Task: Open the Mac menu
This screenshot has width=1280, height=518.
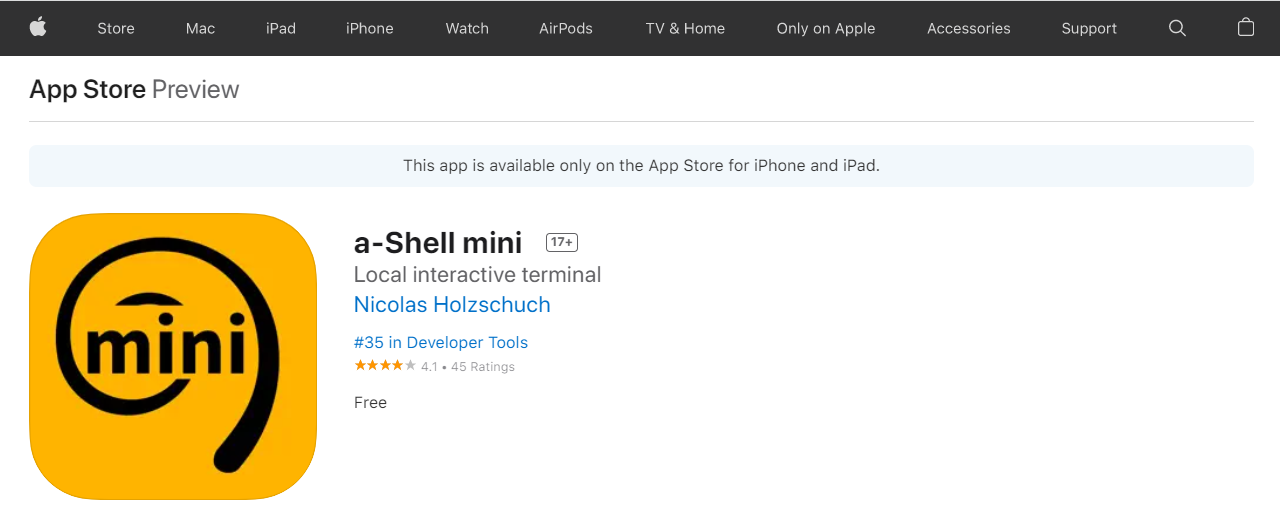Action: tap(200, 28)
